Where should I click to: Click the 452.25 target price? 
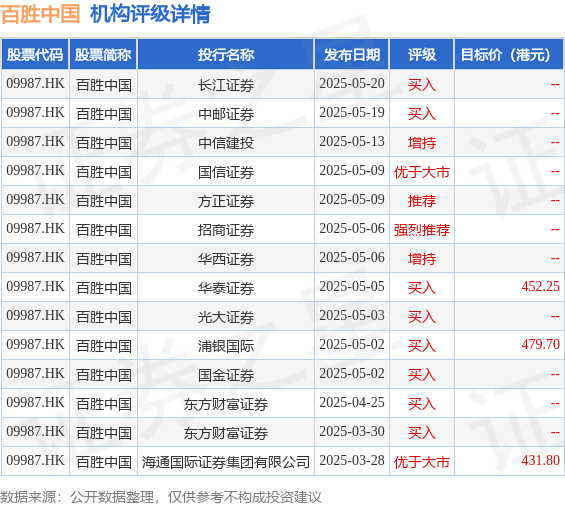(540, 287)
